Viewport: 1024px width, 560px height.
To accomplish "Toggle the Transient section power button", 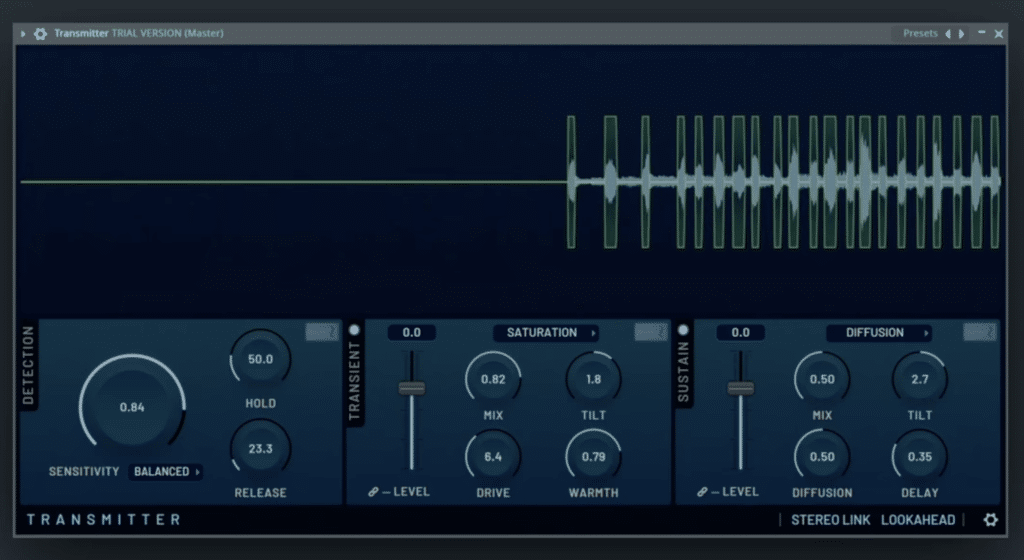I will pyautogui.click(x=355, y=330).
